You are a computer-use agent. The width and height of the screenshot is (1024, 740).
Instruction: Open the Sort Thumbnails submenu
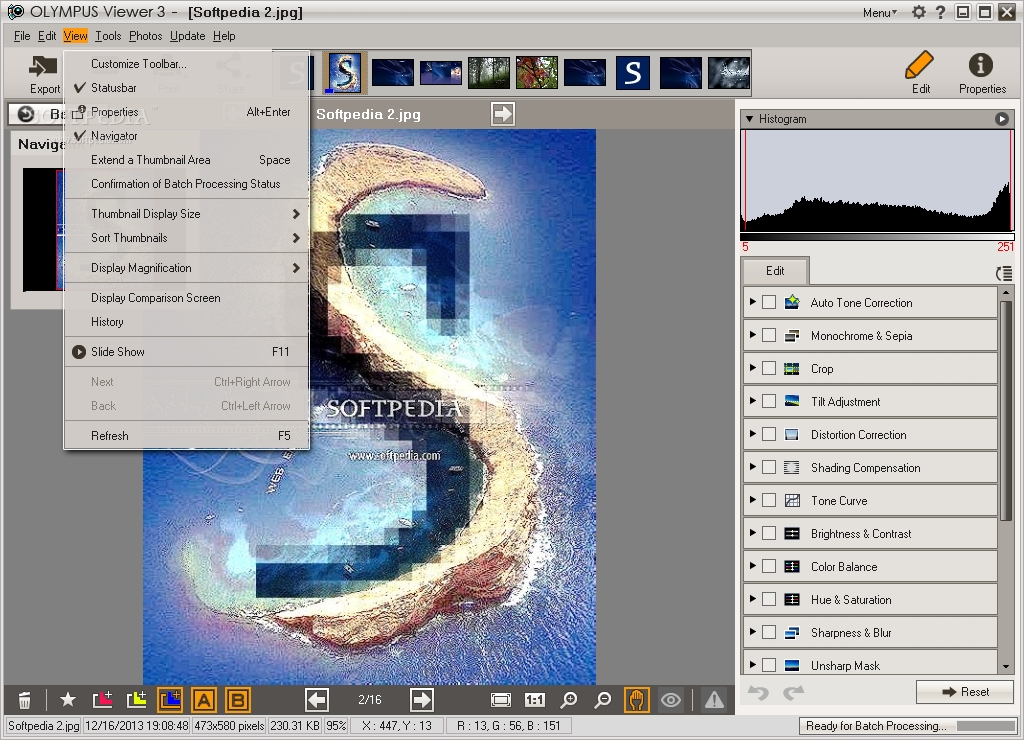pyautogui.click(x=186, y=238)
